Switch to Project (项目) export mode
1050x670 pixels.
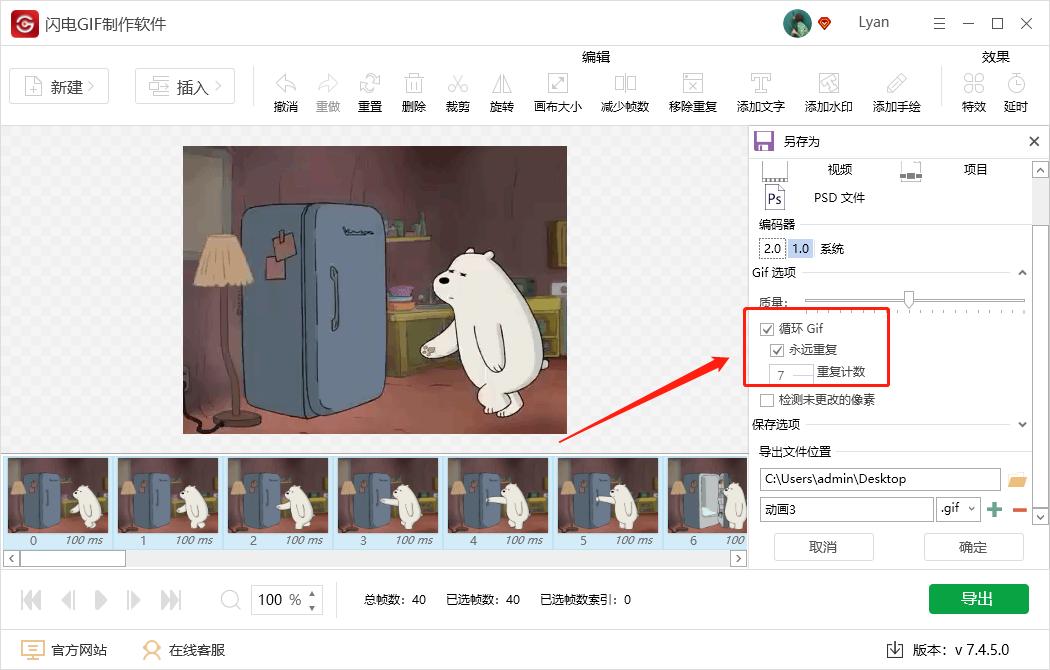(x=977, y=170)
